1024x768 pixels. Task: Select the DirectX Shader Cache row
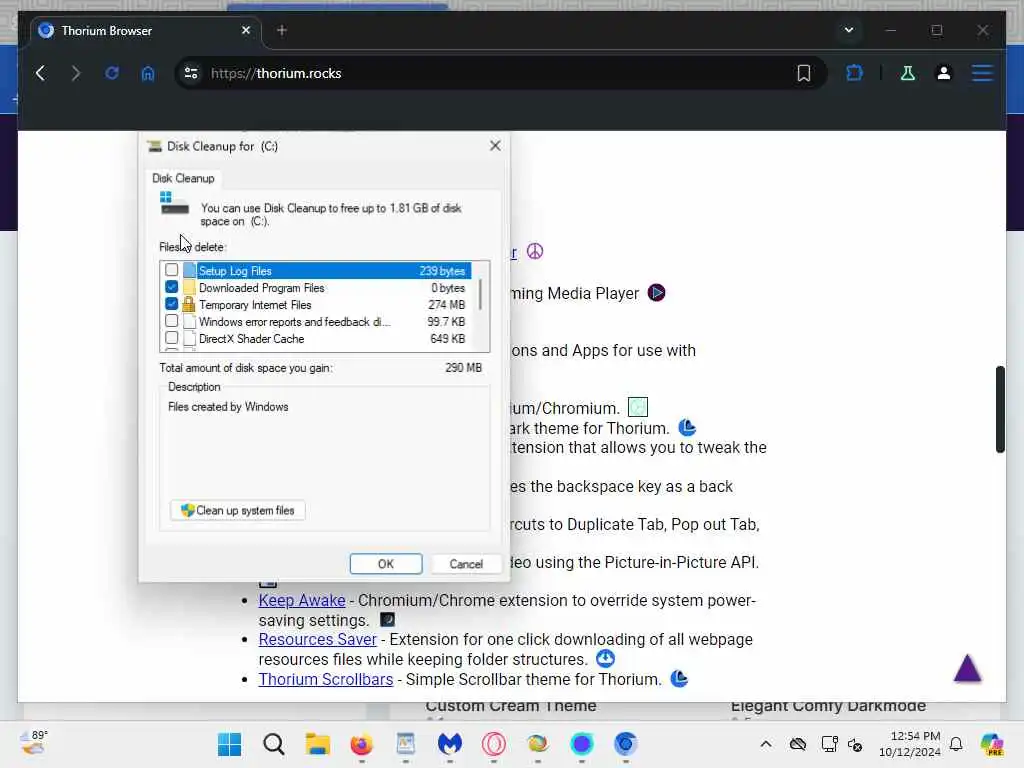pos(316,339)
